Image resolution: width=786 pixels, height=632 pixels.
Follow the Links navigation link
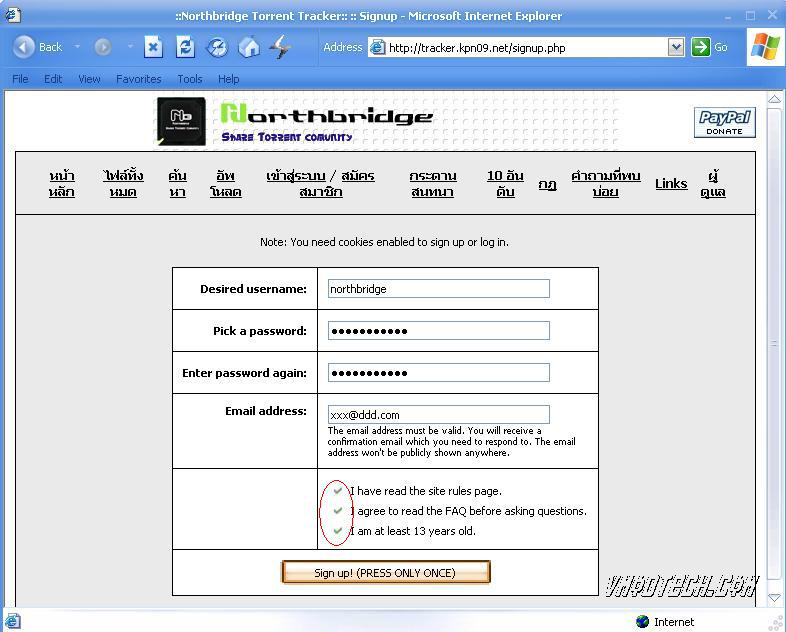click(671, 183)
